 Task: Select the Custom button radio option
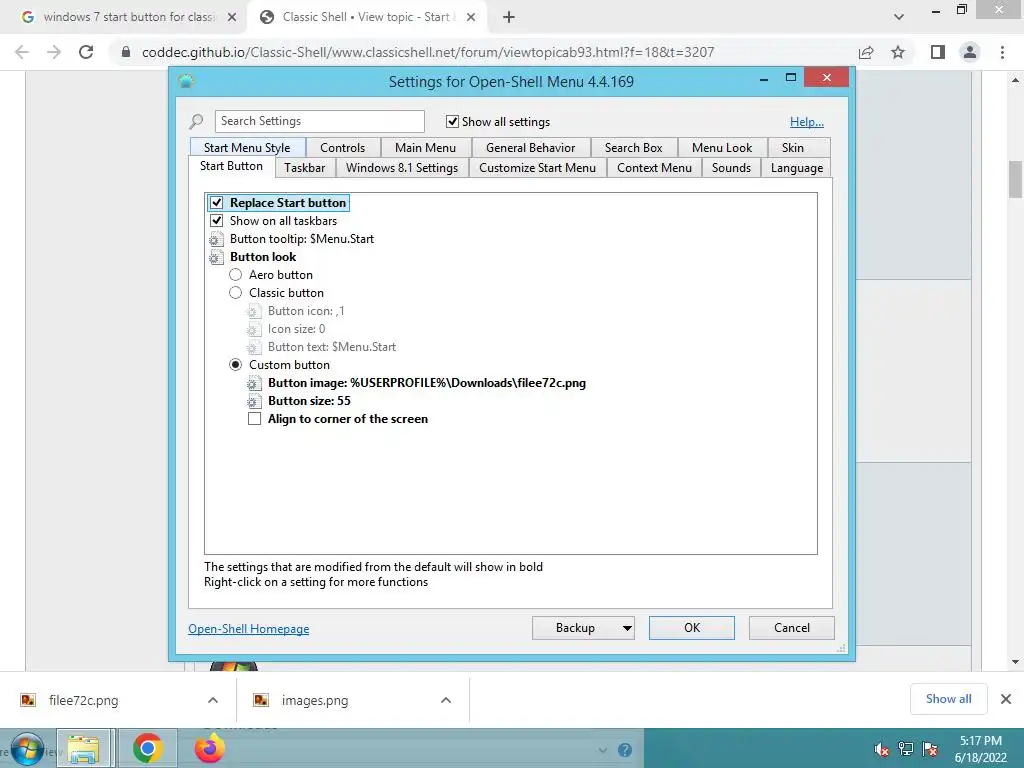tap(236, 365)
